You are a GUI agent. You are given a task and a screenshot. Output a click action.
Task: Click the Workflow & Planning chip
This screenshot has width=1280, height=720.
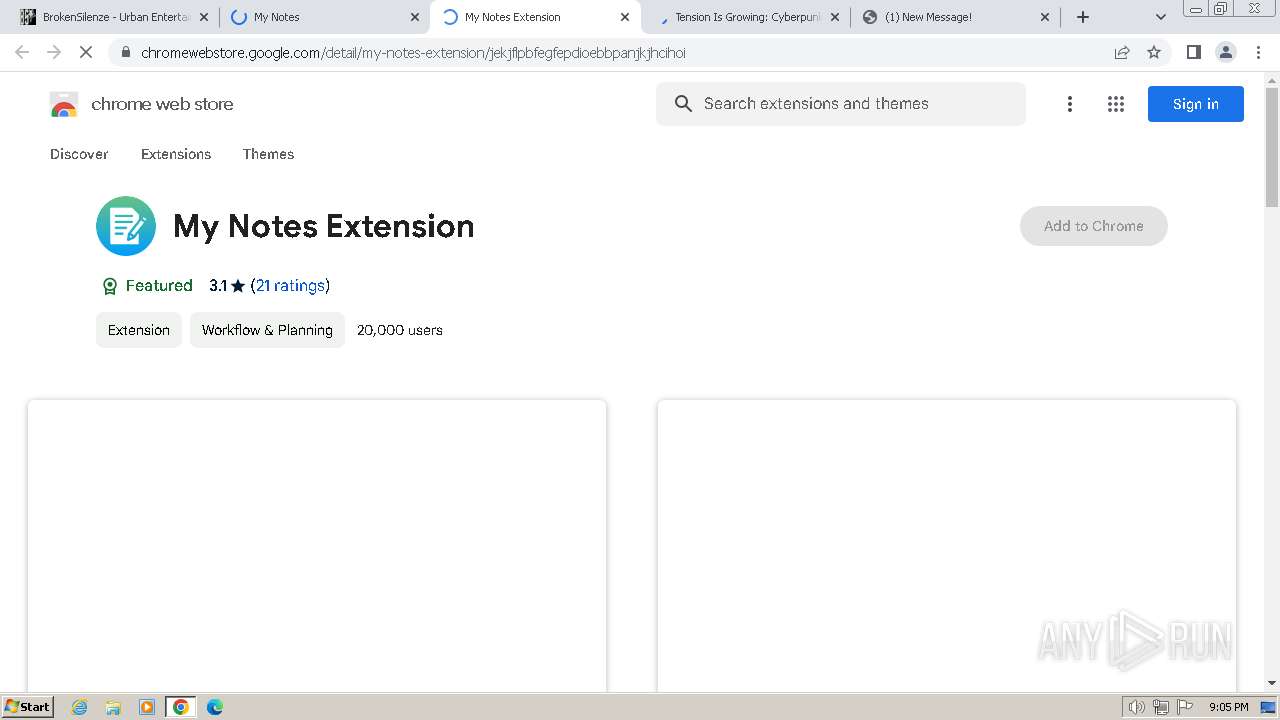click(x=267, y=330)
